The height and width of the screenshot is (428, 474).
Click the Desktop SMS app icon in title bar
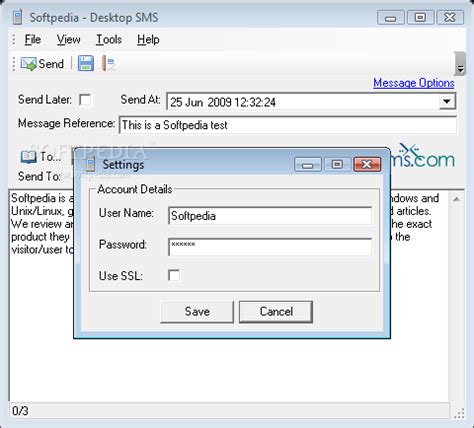coord(17,17)
